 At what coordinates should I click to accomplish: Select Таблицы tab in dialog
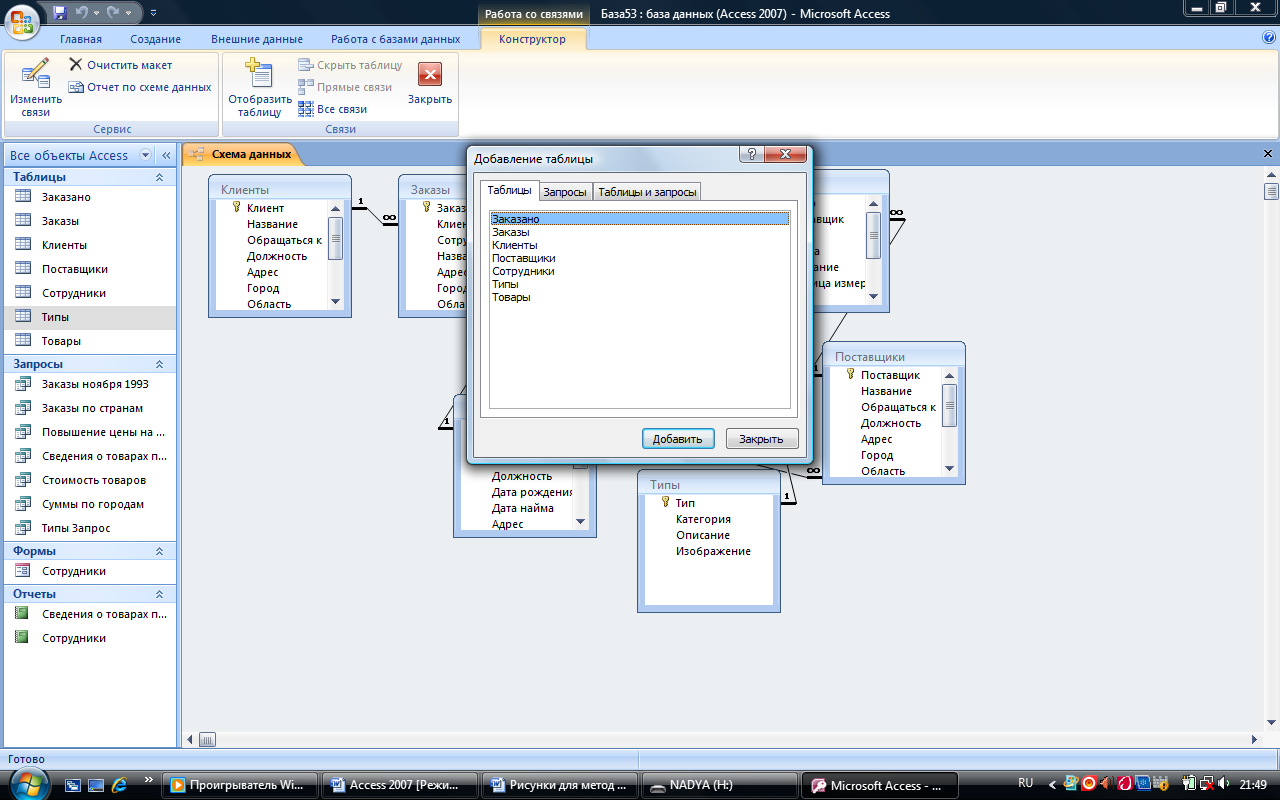click(x=509, y=190)
